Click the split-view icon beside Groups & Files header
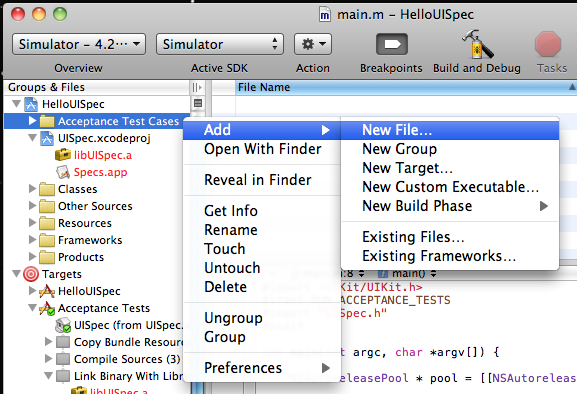Image resolution: width=577 pixels, height=394 pixels. [198, 88]
